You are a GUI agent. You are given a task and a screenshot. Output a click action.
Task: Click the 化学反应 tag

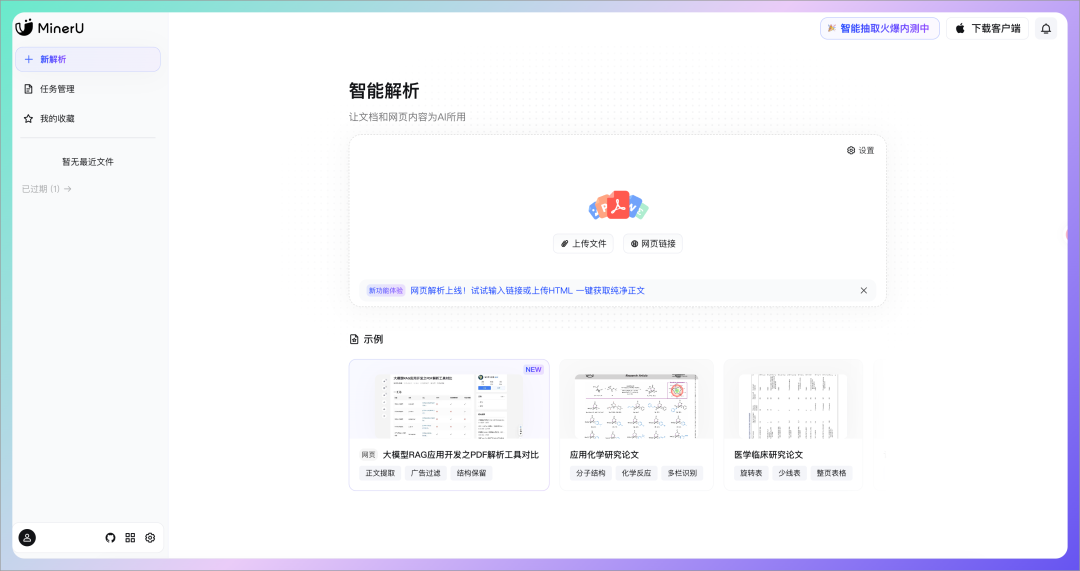636,473
